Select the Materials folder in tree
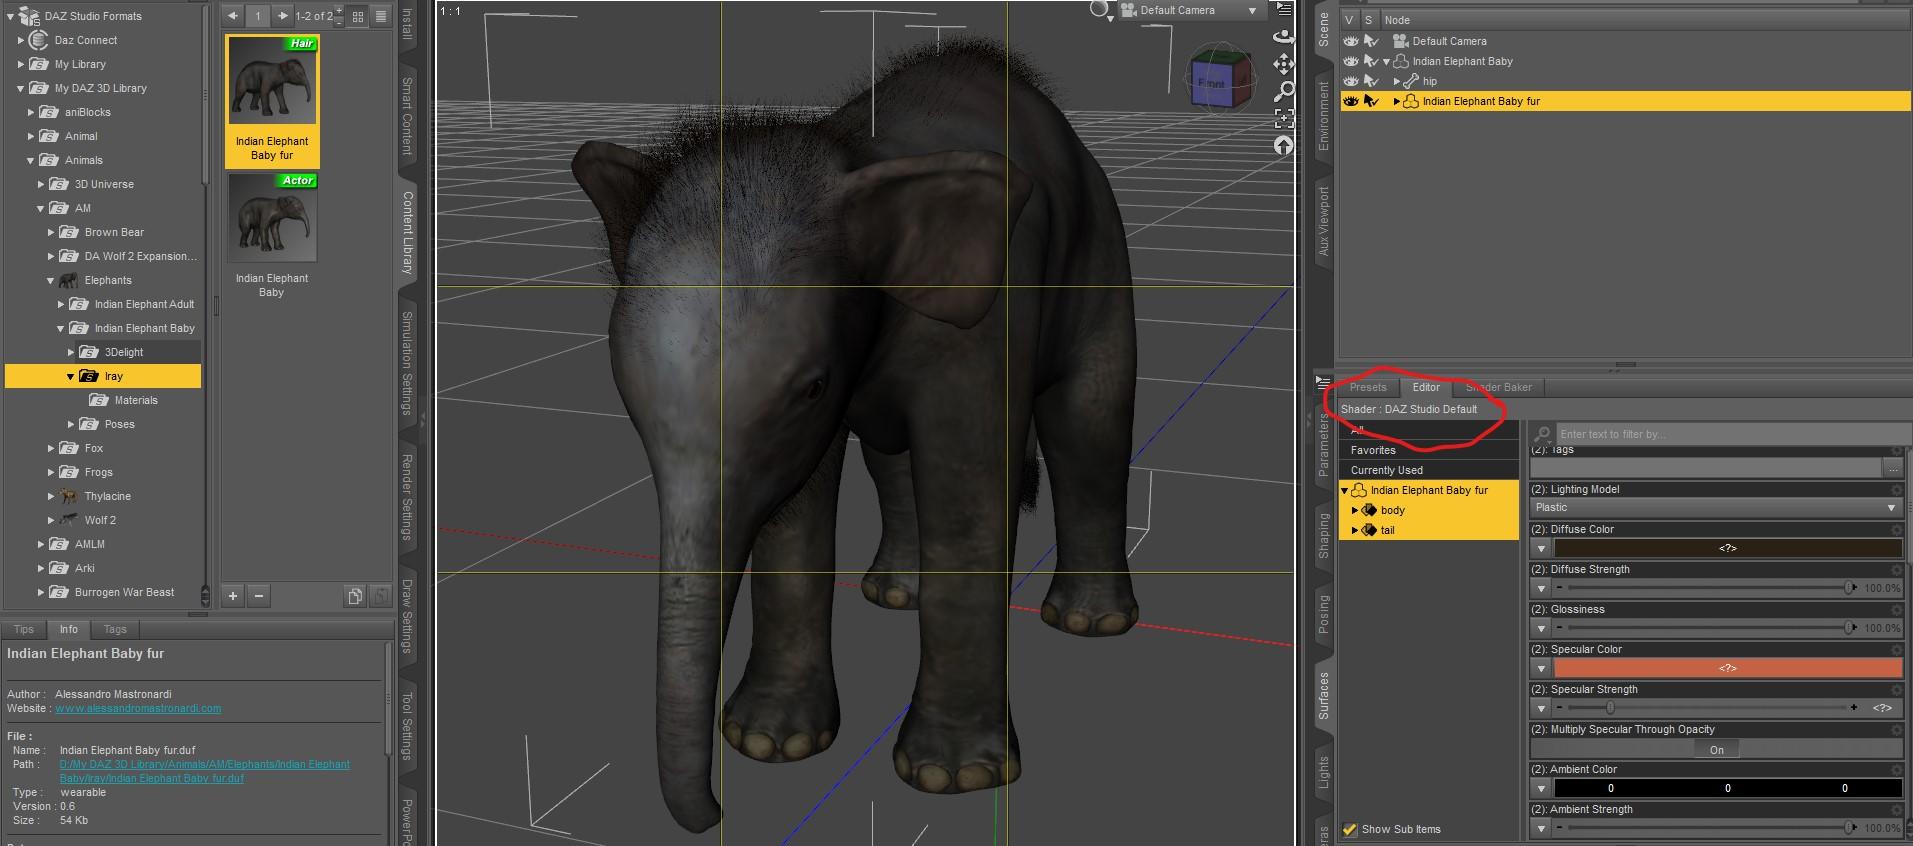The height and width of the screenshot is (846, 1913). click(x=136, y=400)
